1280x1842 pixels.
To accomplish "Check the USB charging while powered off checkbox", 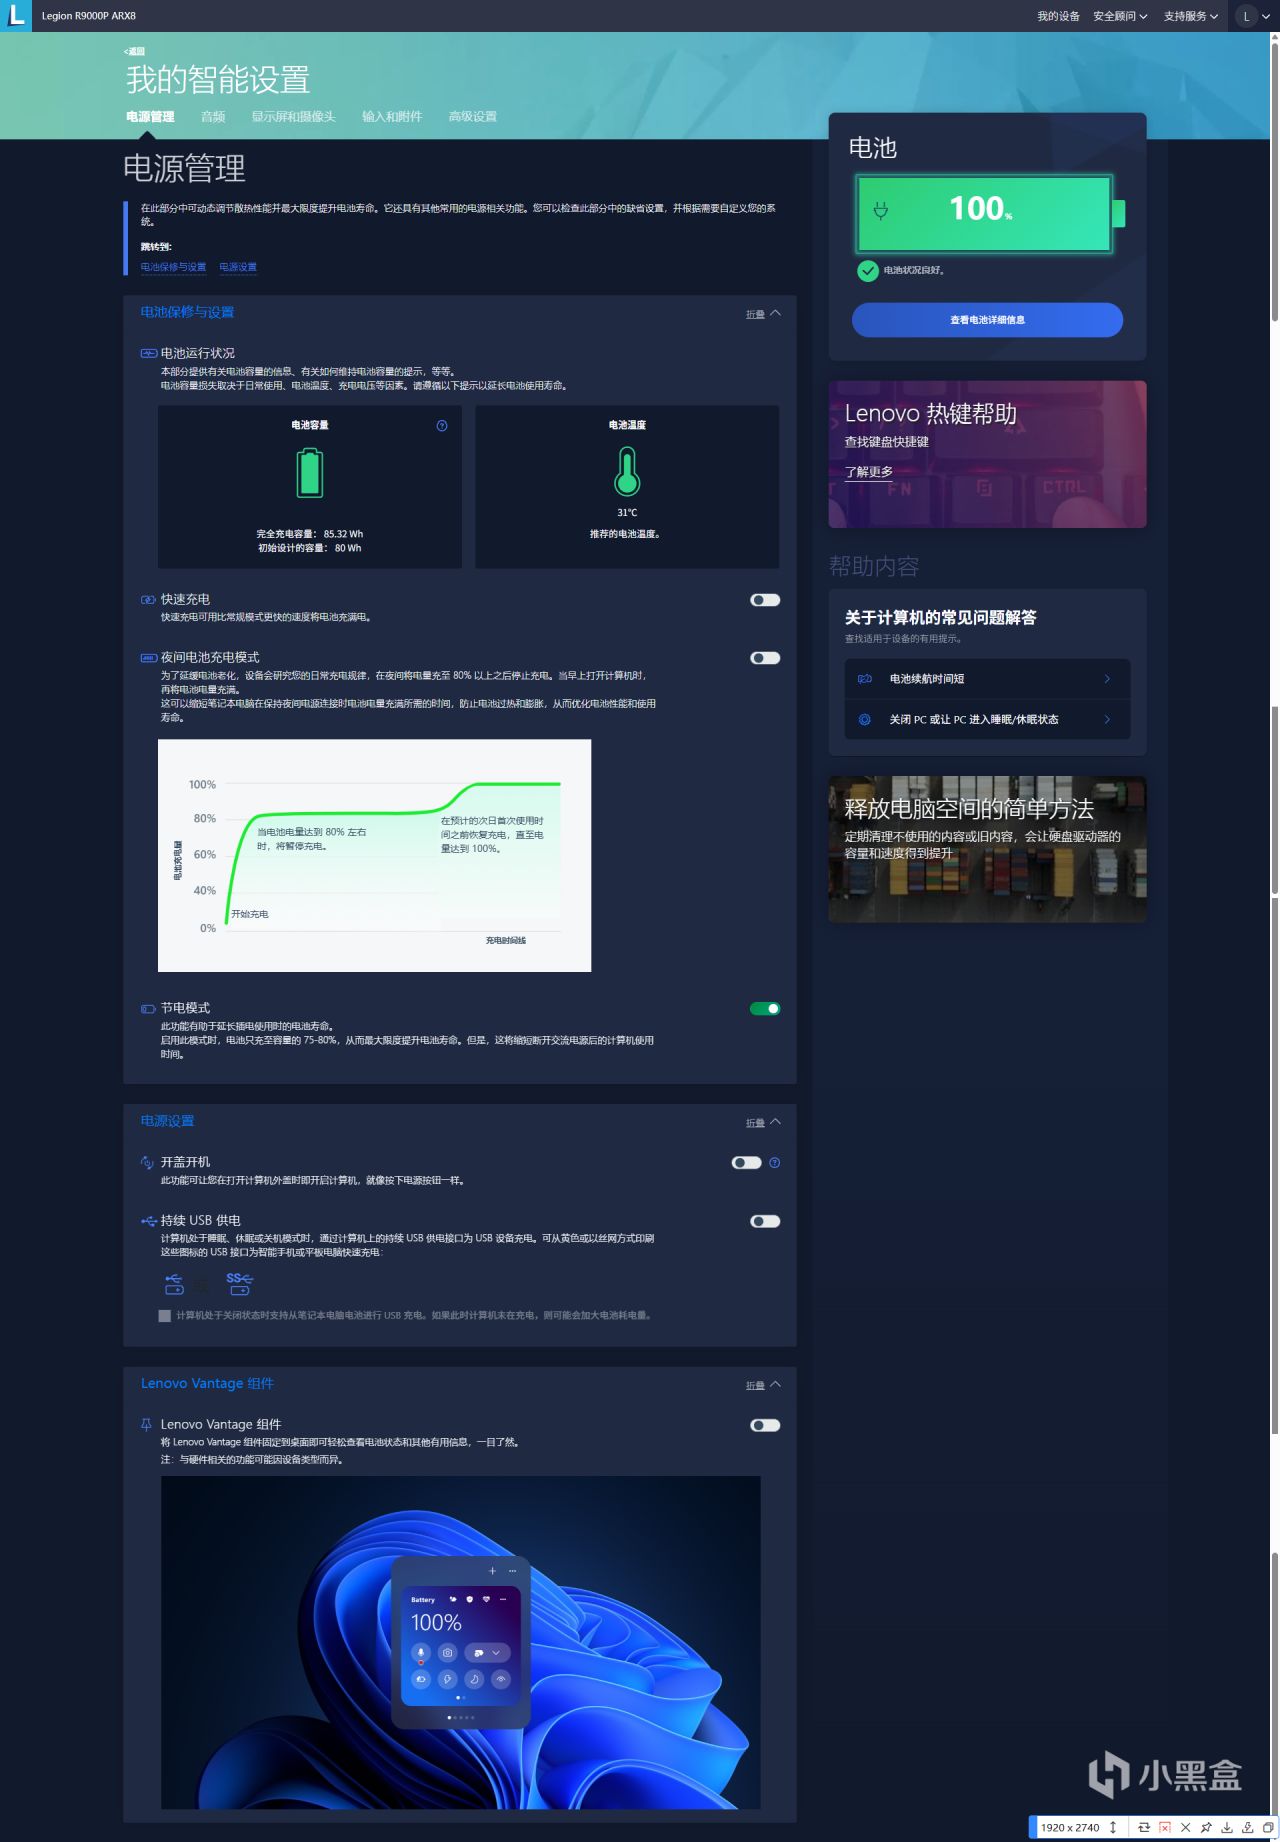I will click(165, 1316).
